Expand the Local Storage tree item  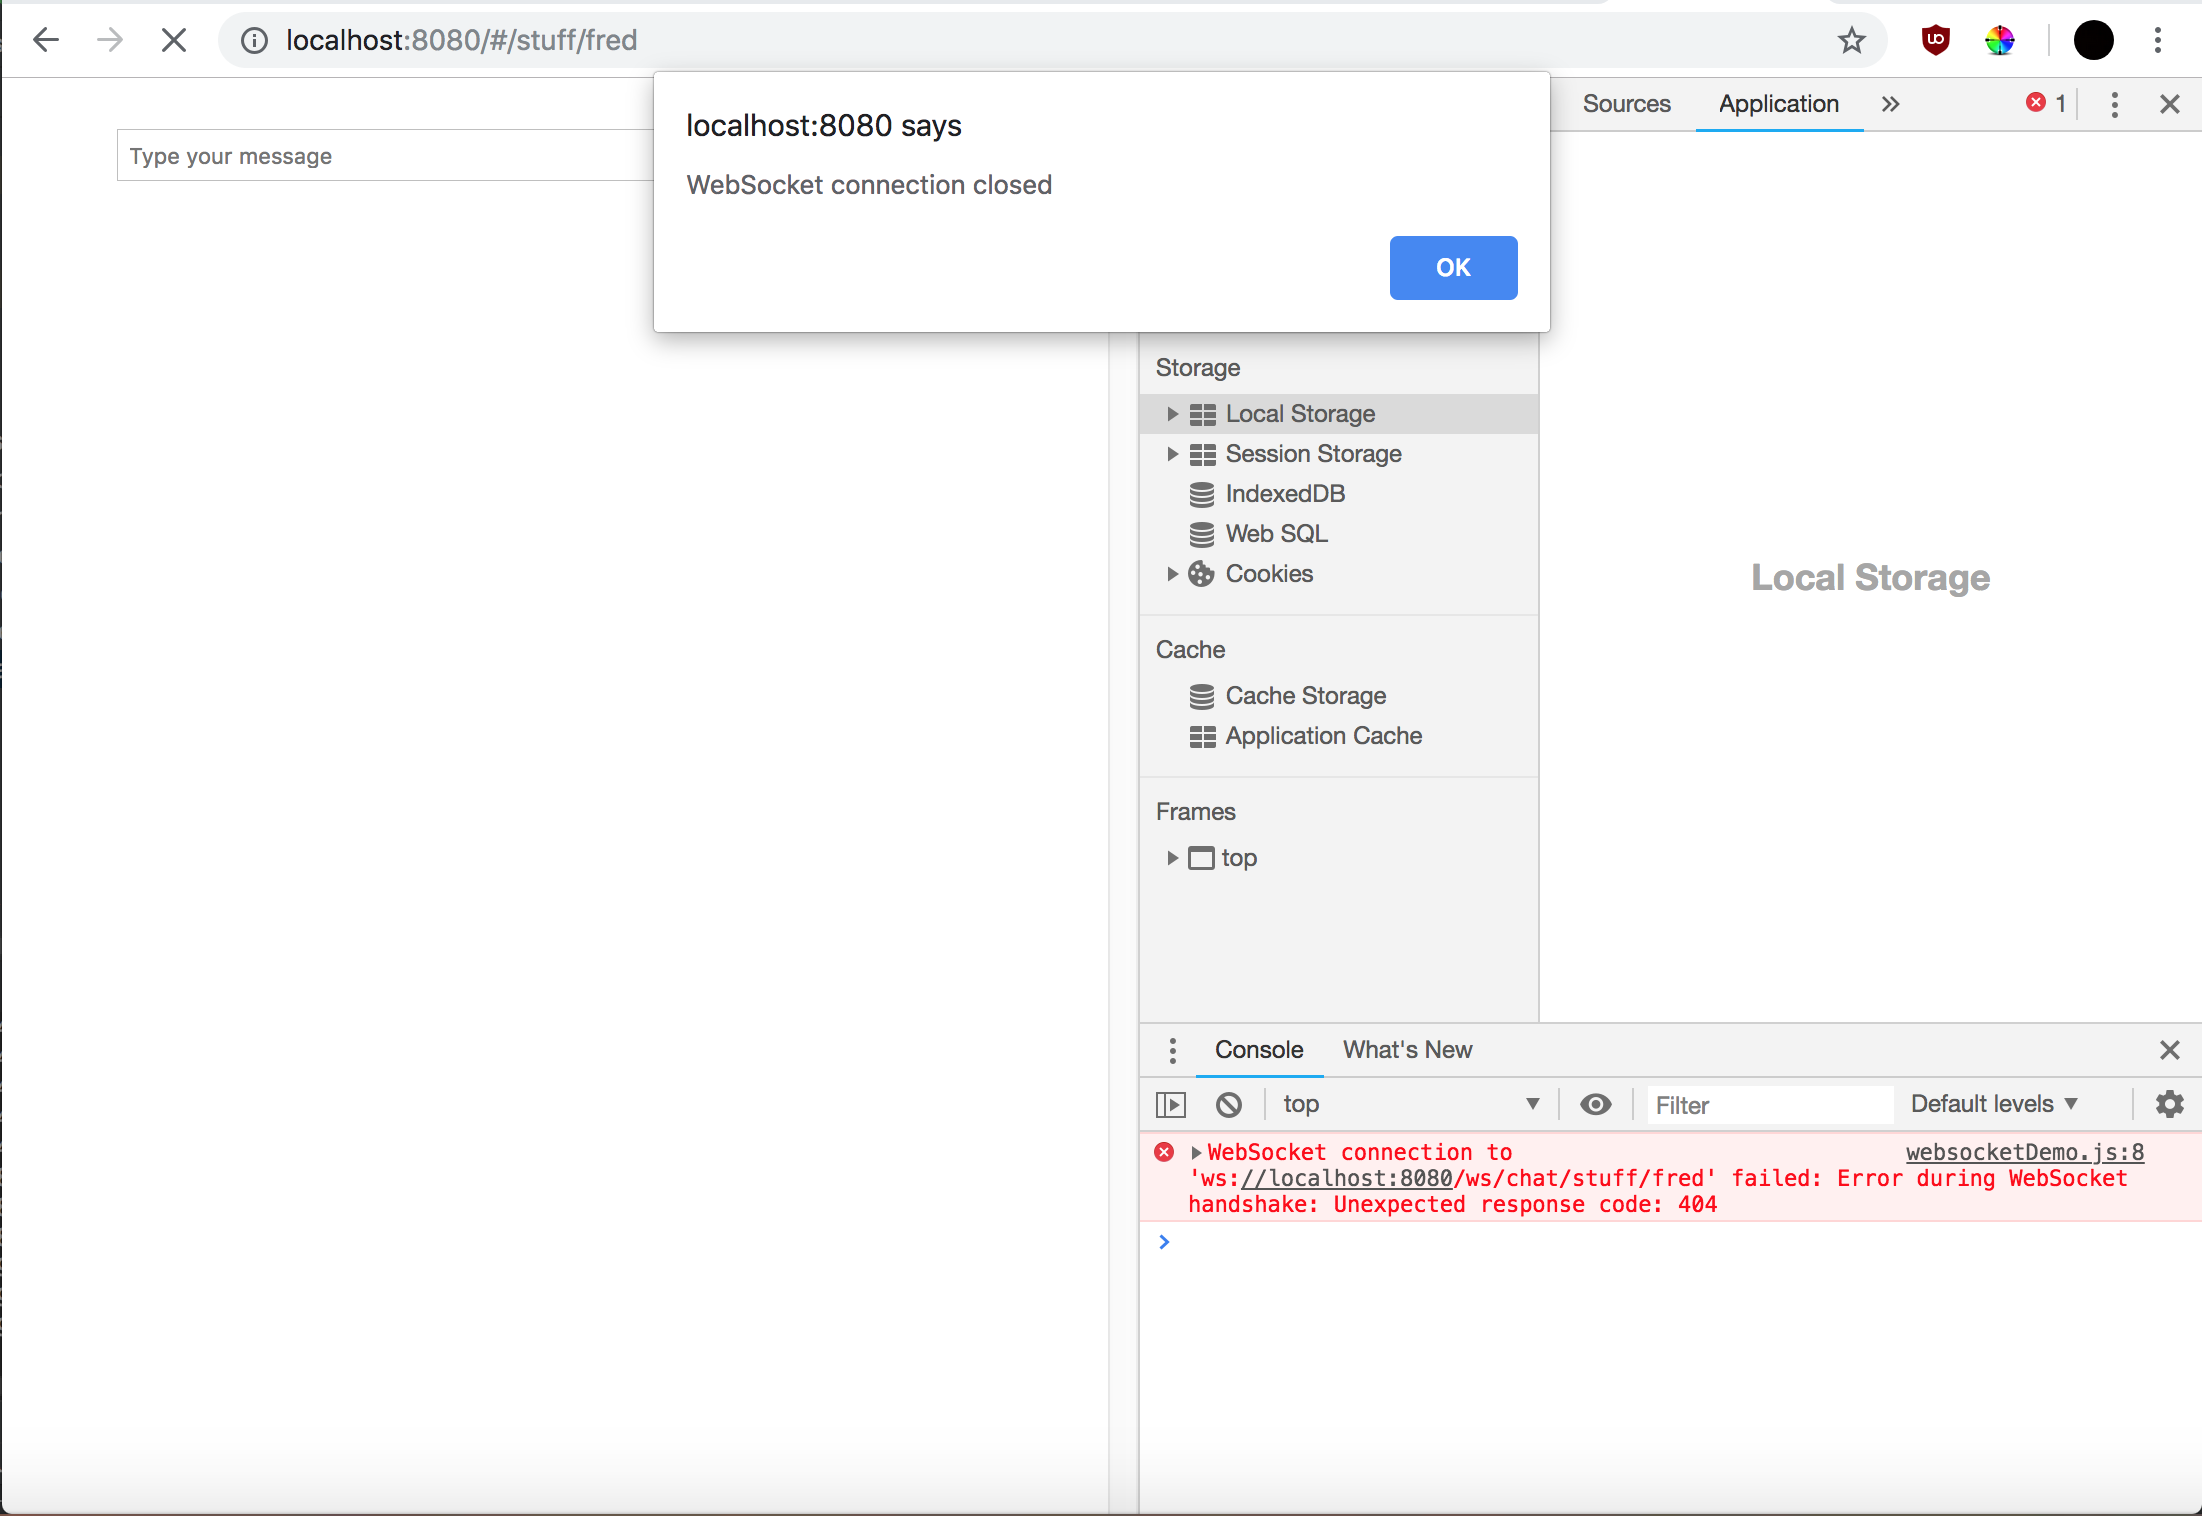tap(1172, 413)
